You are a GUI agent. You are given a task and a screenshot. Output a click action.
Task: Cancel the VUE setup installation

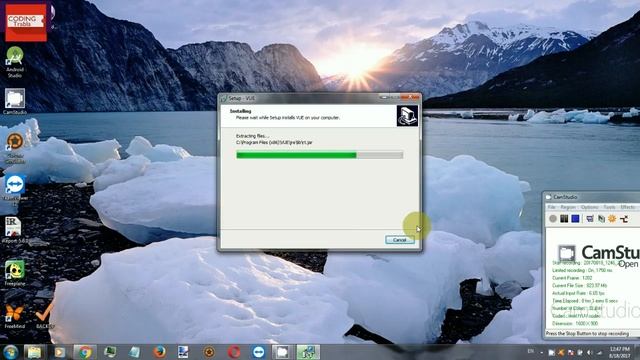[x=400, y=240]
